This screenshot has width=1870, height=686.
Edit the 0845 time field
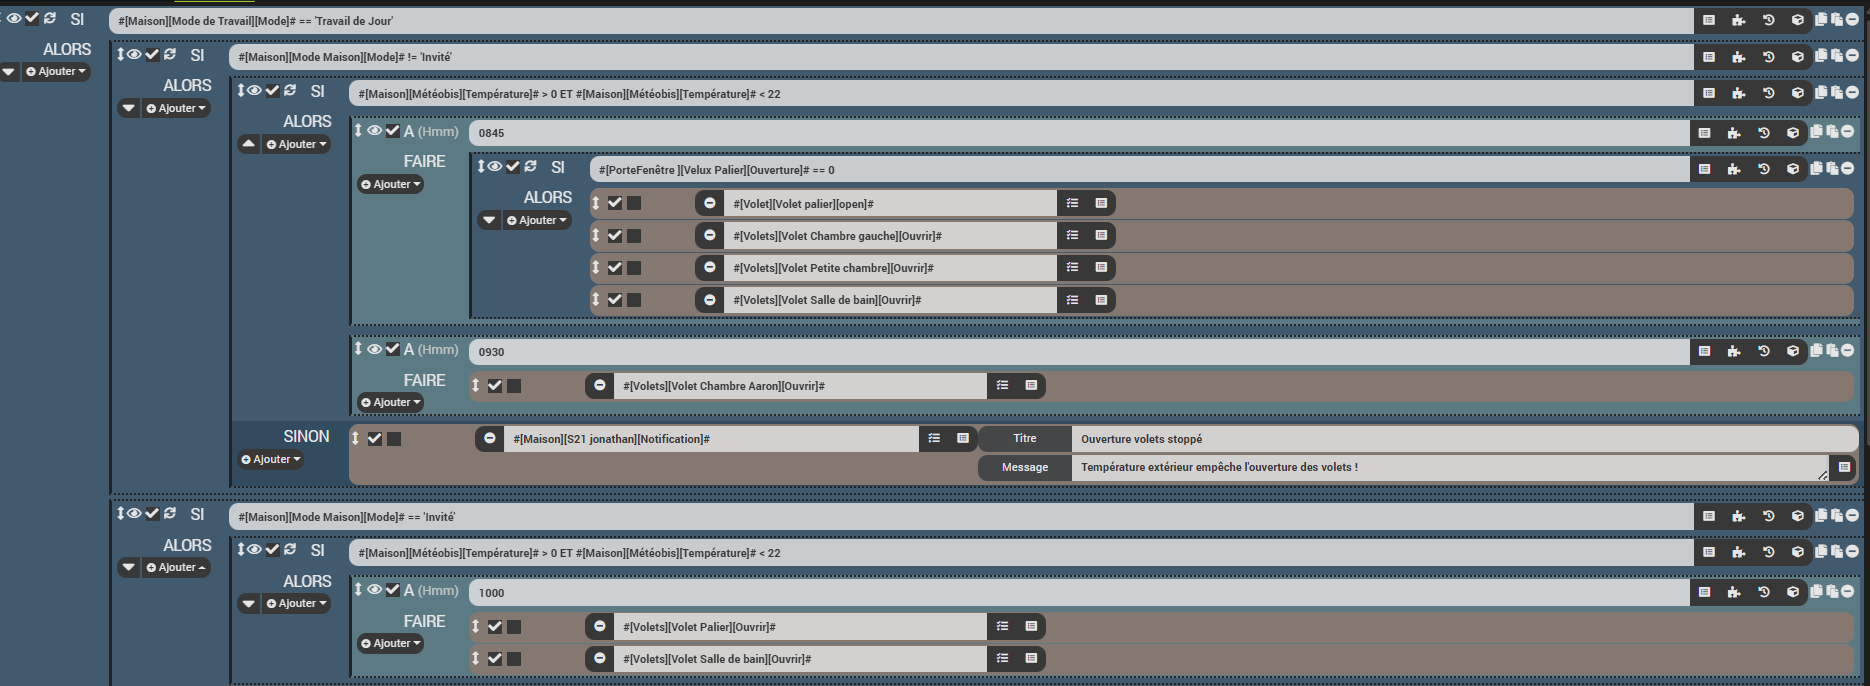pyautogui.click(x=1078, y=132)
